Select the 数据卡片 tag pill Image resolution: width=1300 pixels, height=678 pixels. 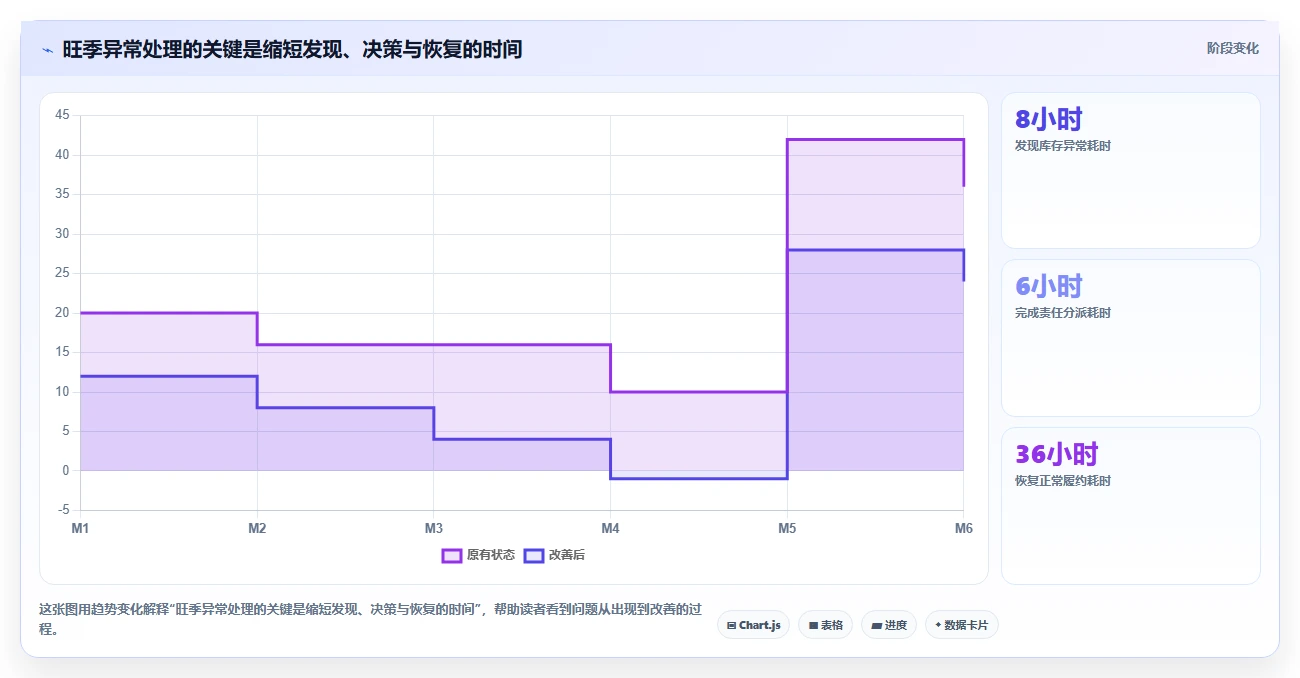(962, 625)
